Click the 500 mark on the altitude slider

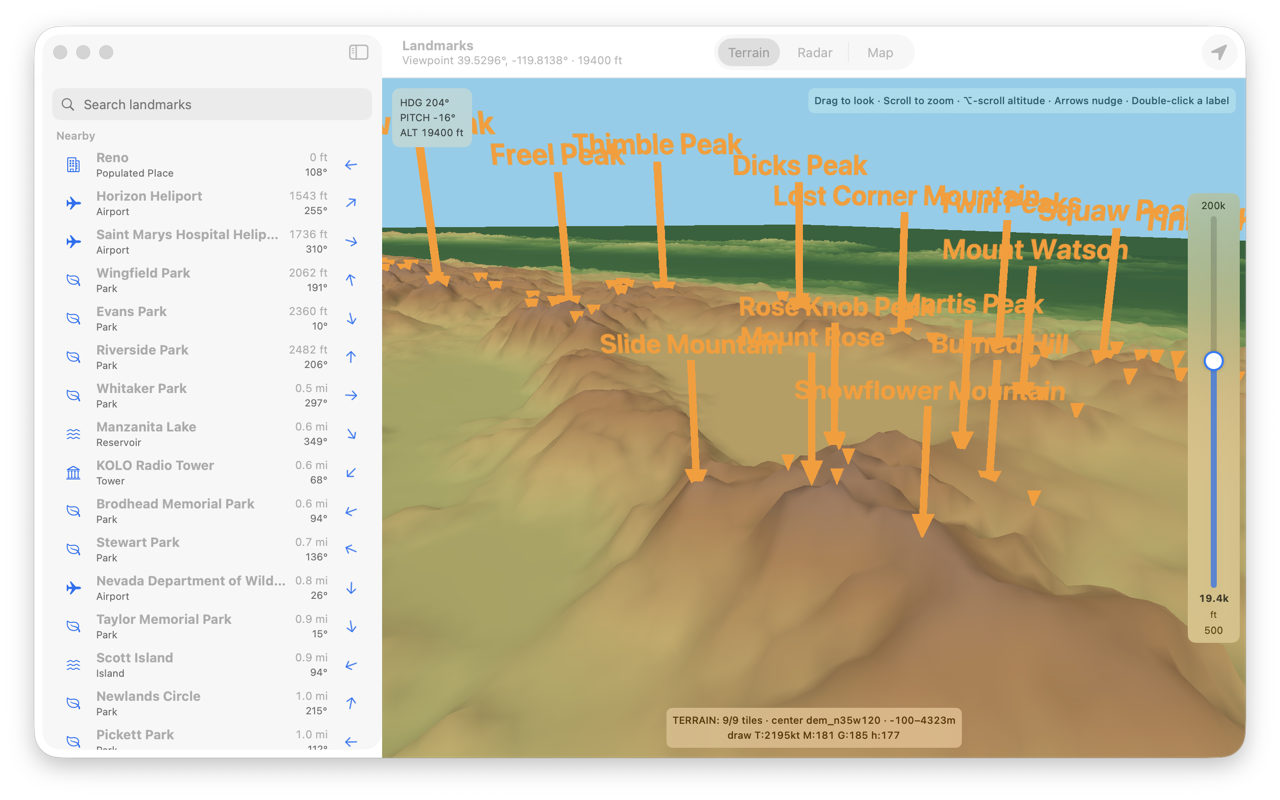1213,630
